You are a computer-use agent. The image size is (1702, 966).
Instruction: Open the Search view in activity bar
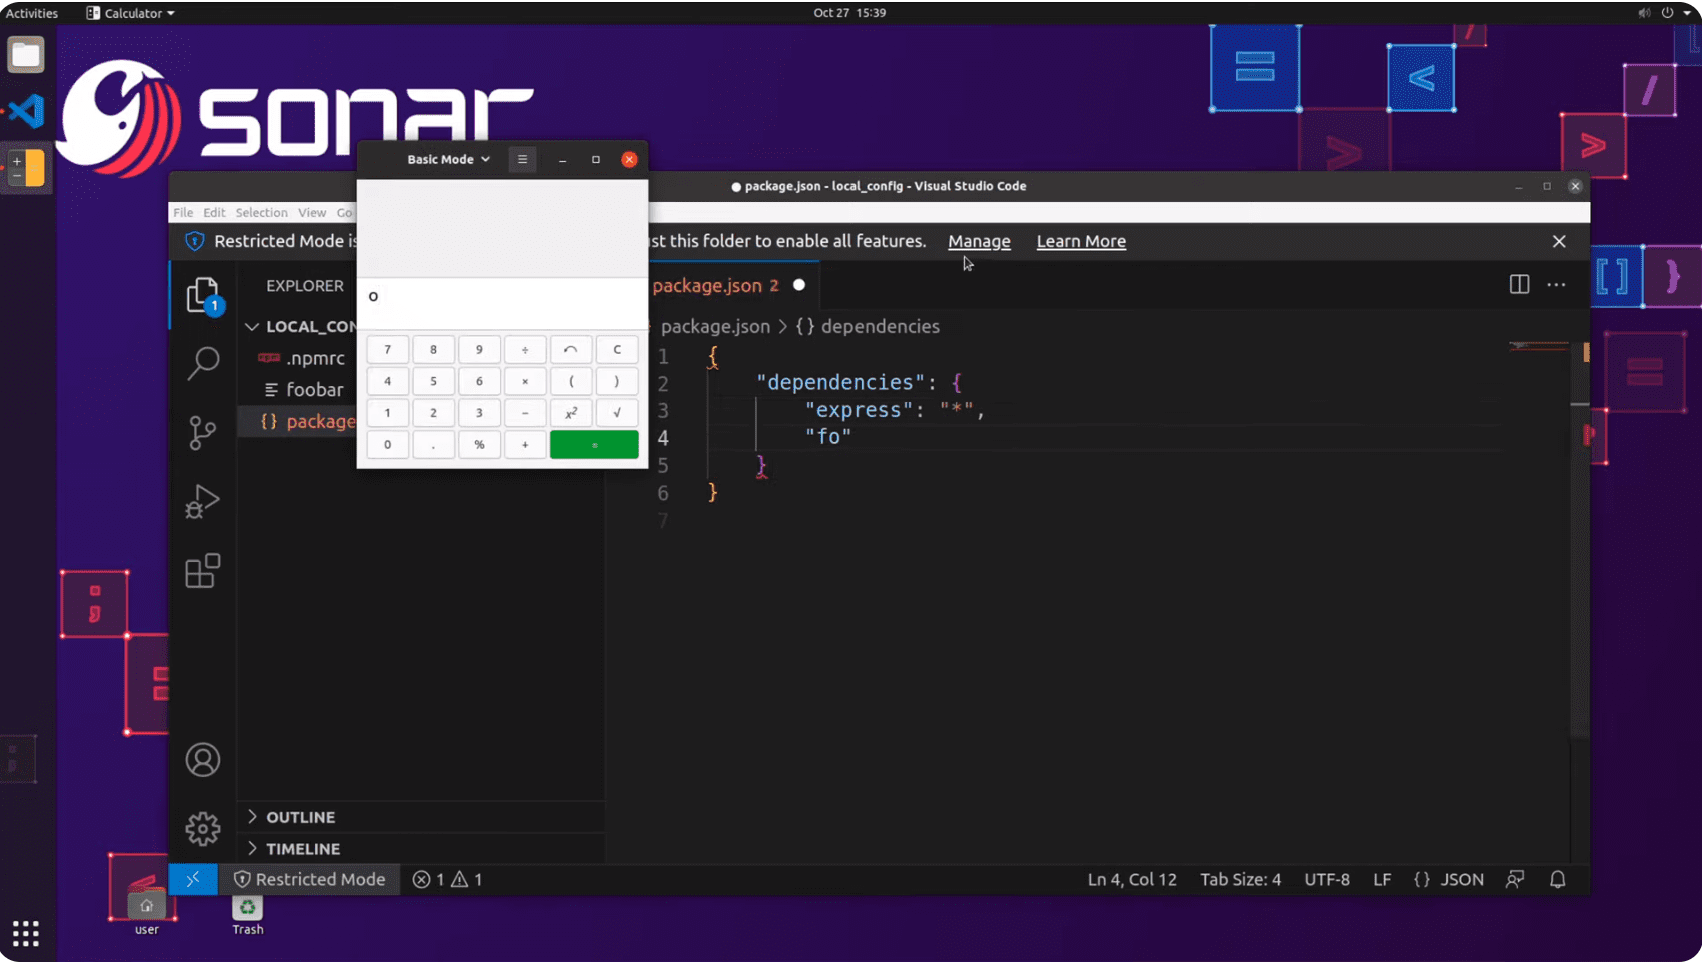[203, 363]
